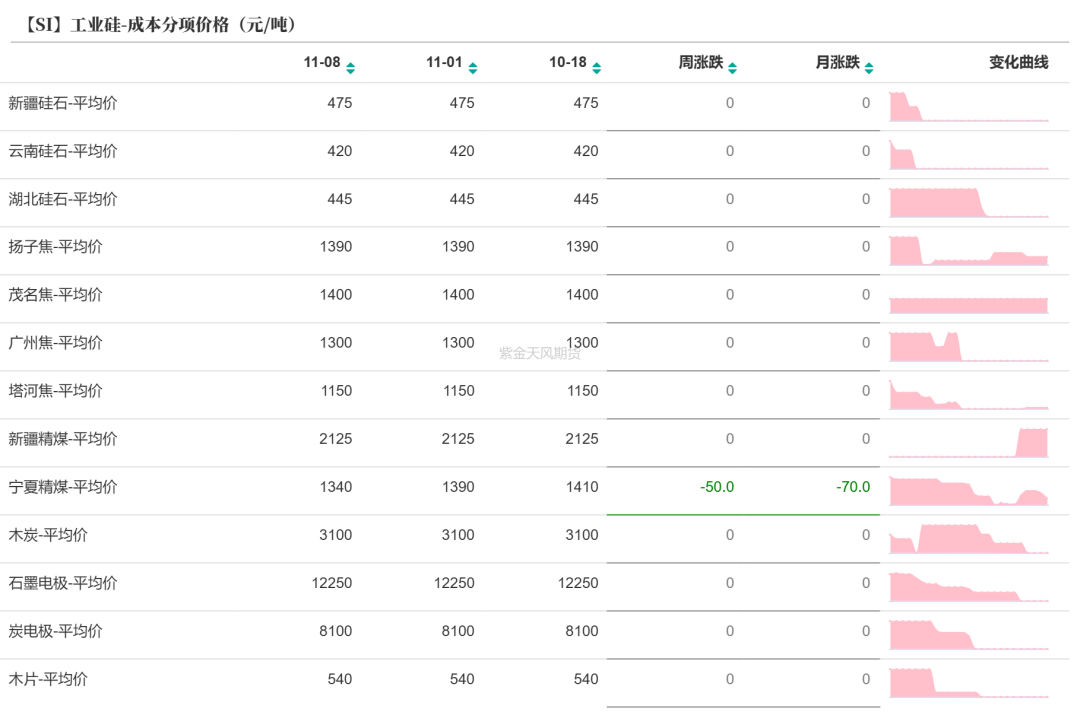Click the -50.0 weekly change value

[x=717, y=487]
